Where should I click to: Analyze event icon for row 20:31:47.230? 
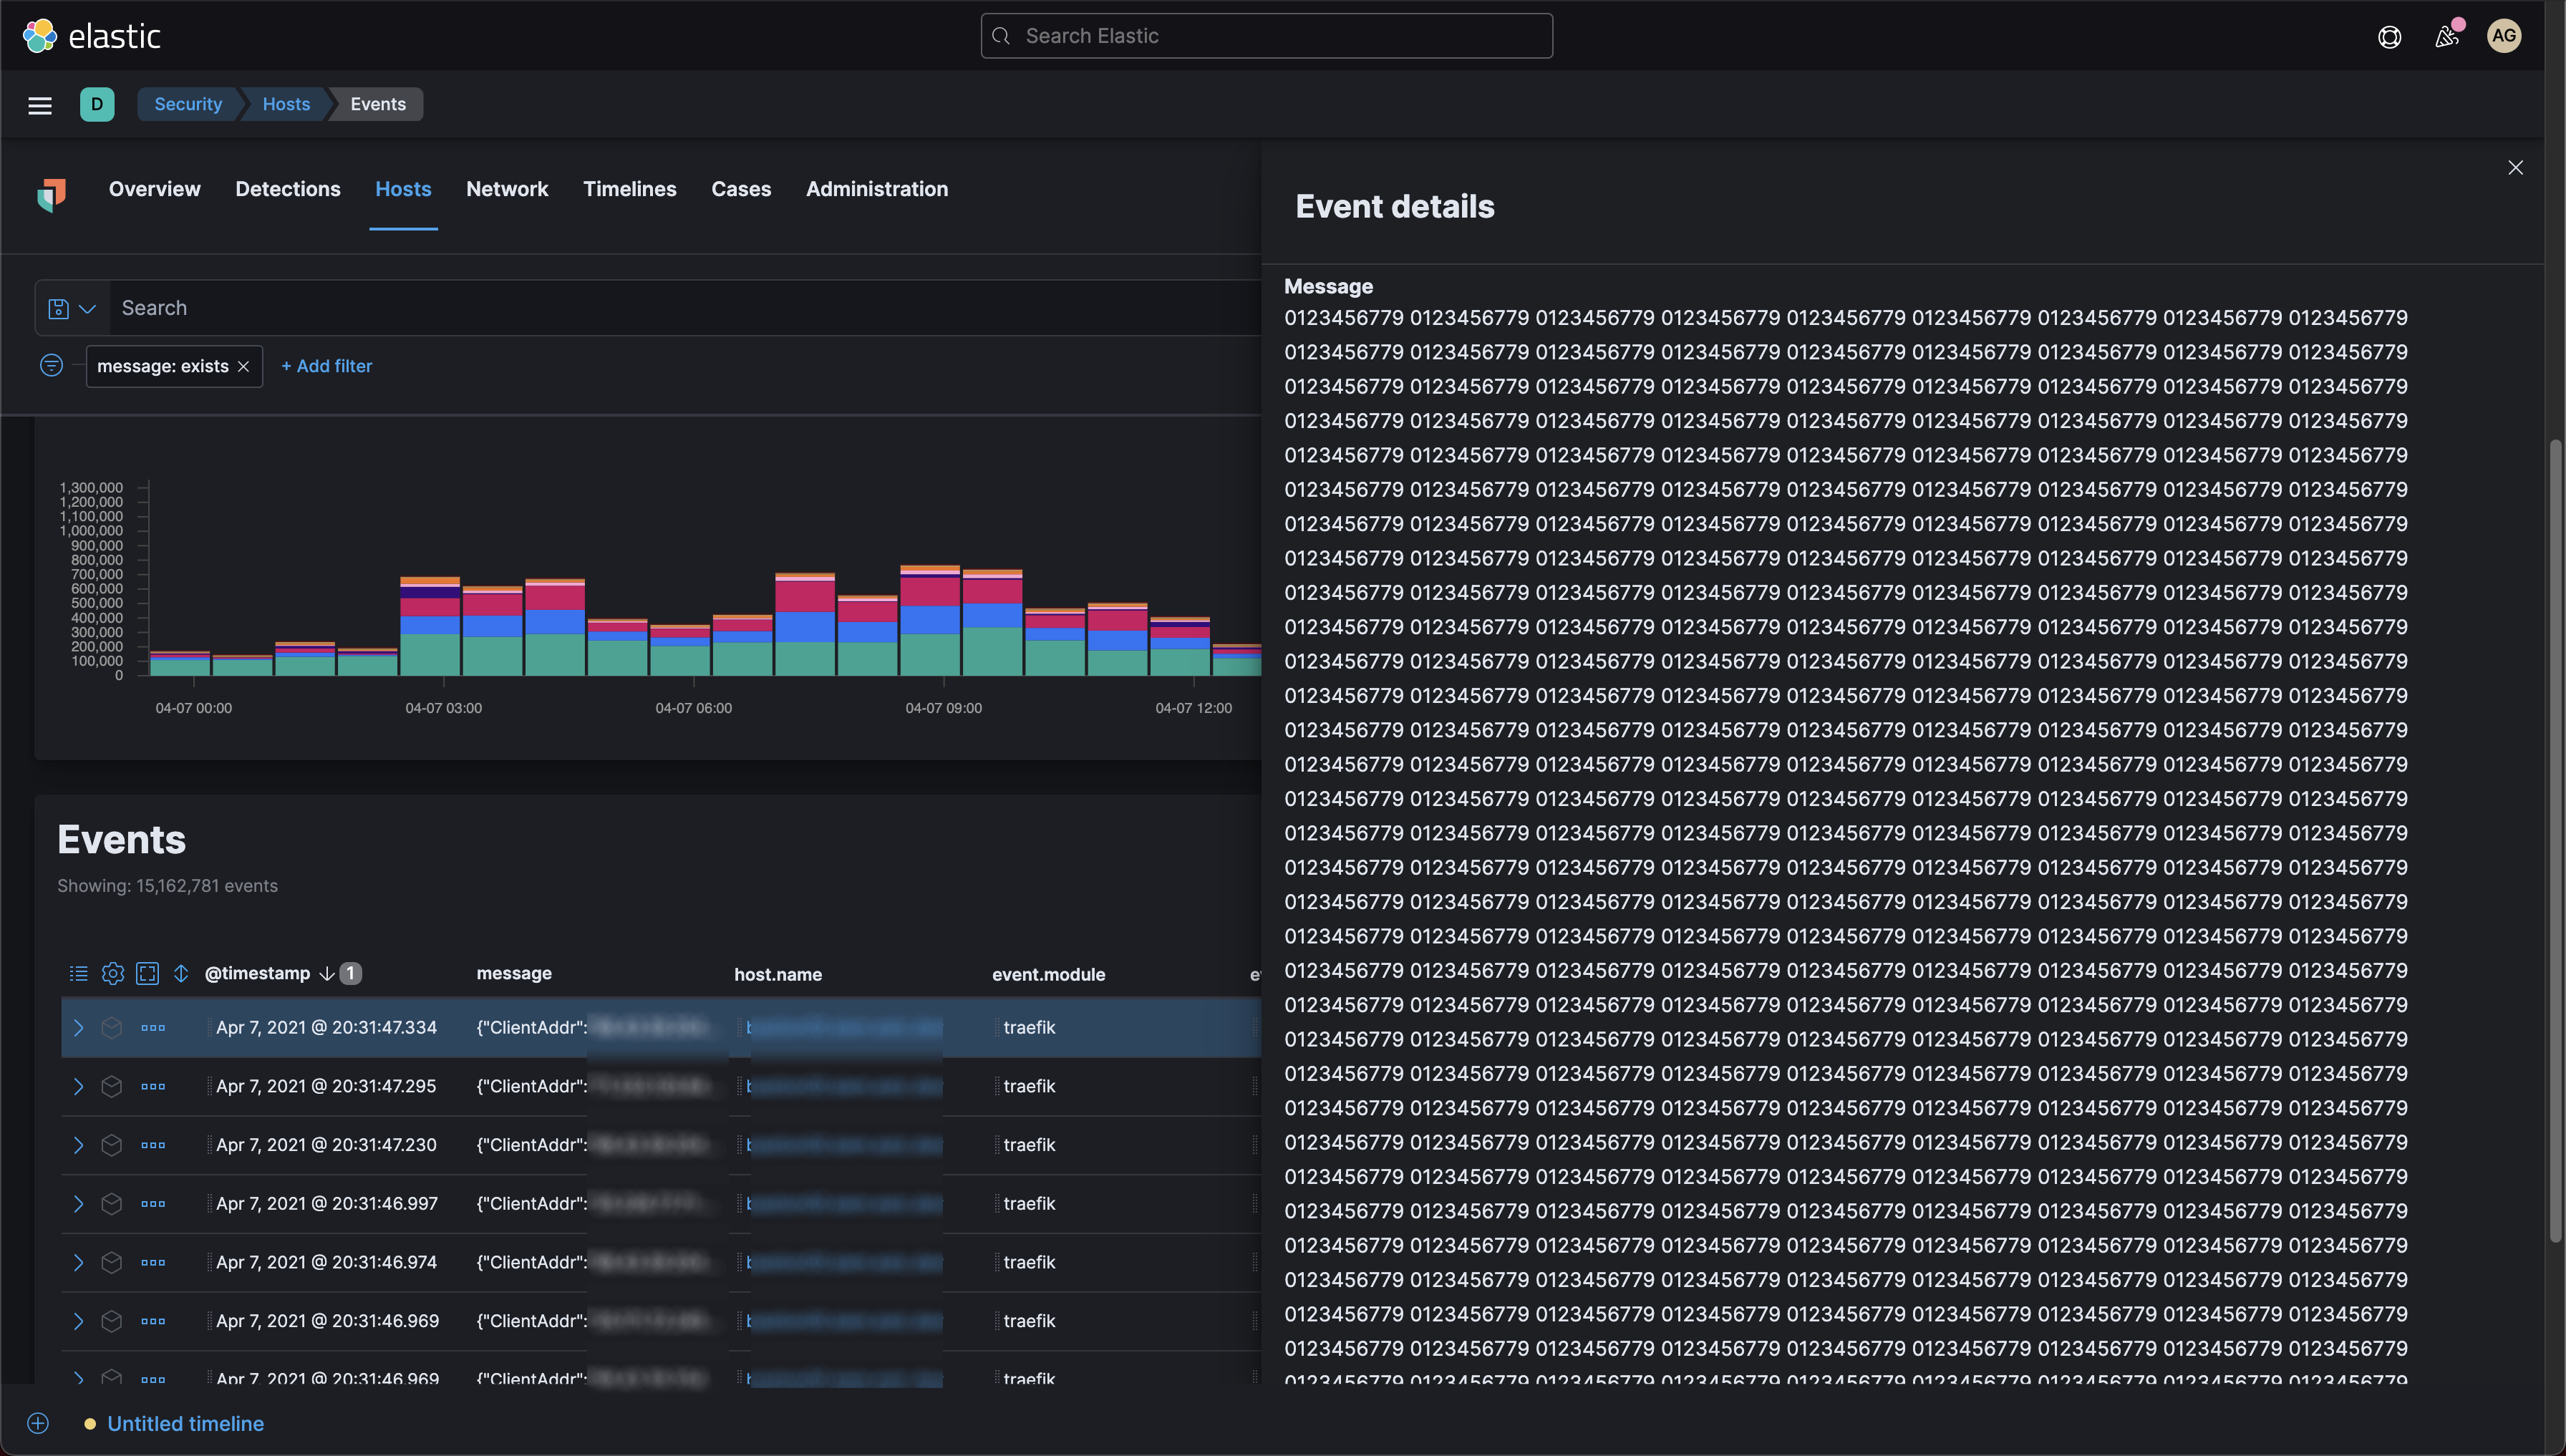[x=112, y=1145]
